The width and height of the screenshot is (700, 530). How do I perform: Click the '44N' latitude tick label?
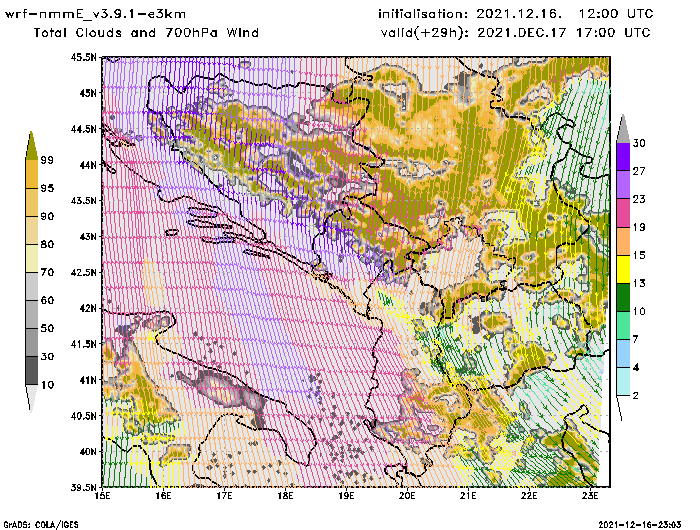[x=88, y=165]
